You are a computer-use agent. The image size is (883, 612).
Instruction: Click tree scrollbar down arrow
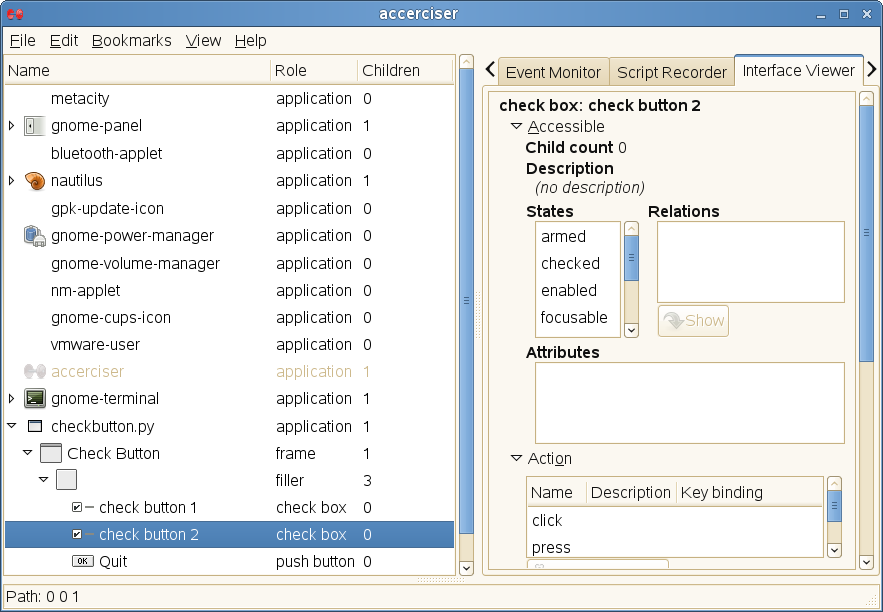tap(466, 568)
